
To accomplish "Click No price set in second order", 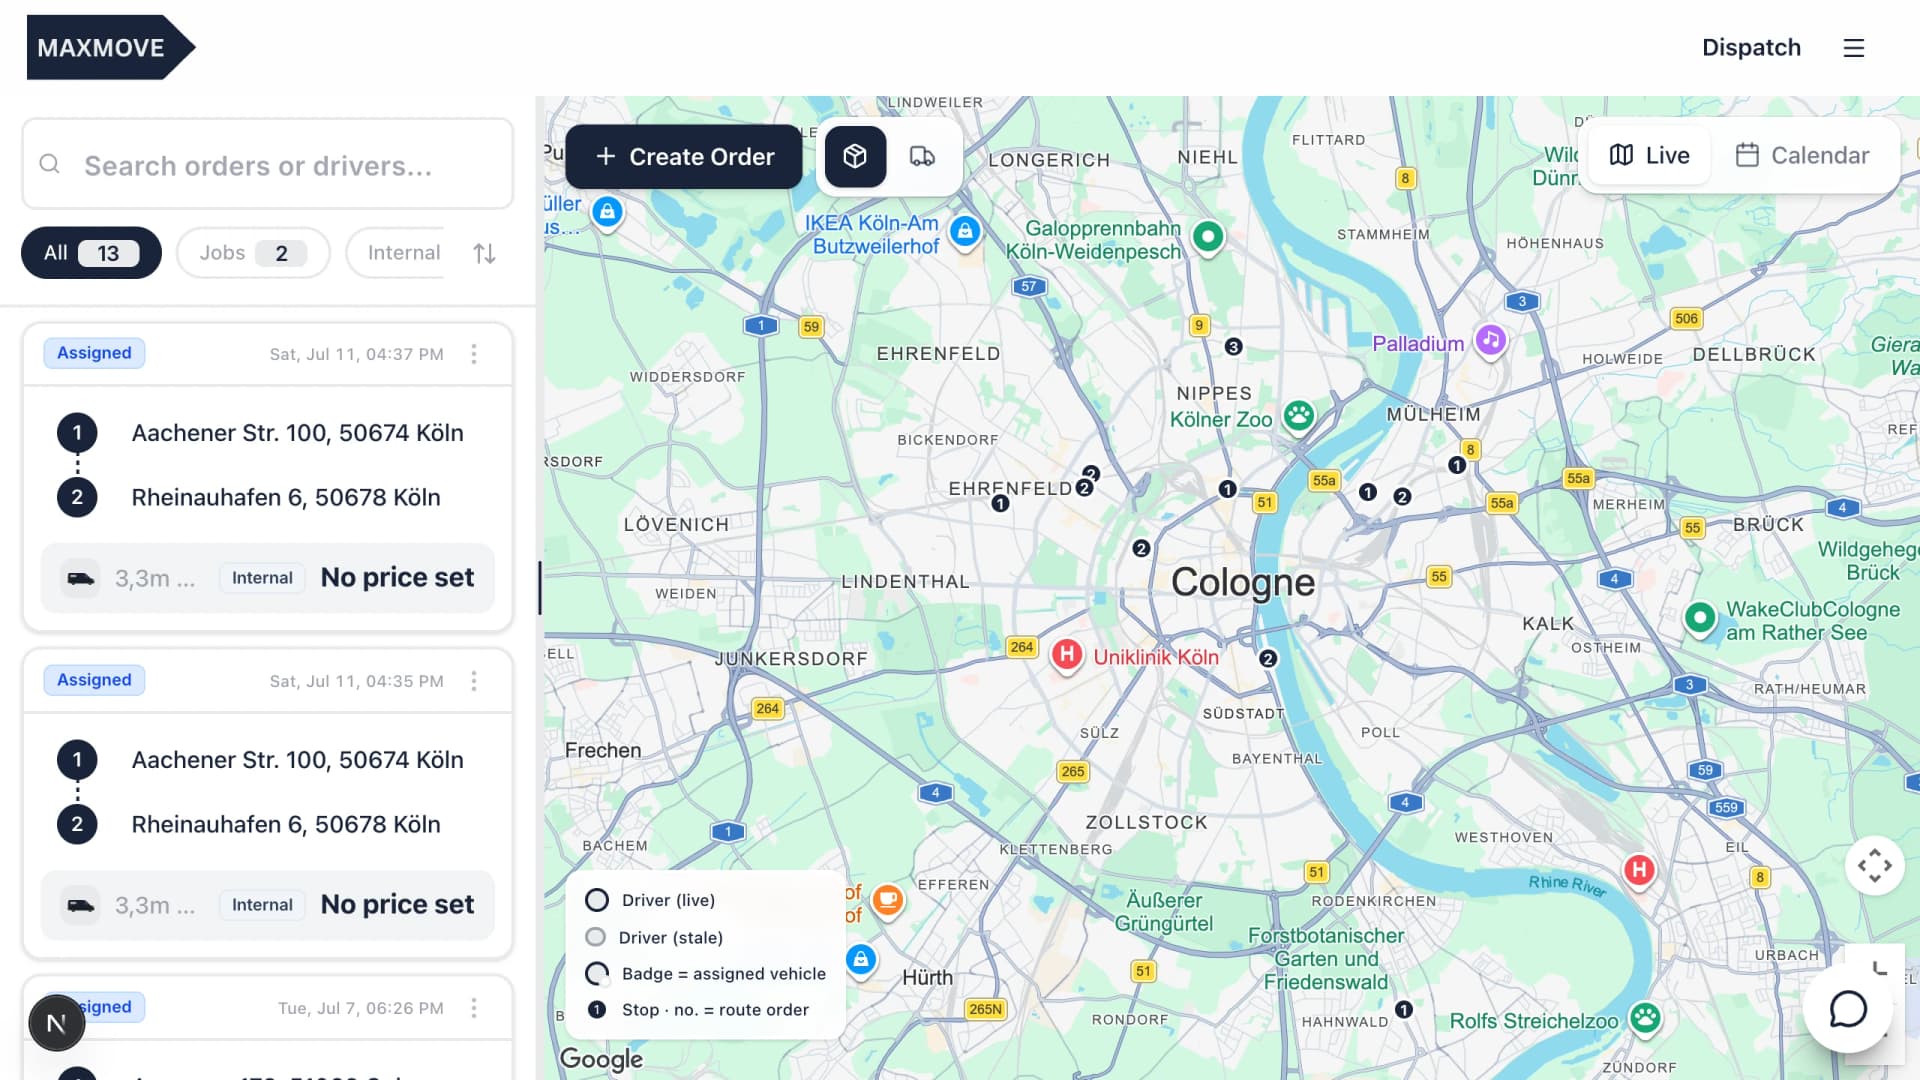I will [397, 905].
